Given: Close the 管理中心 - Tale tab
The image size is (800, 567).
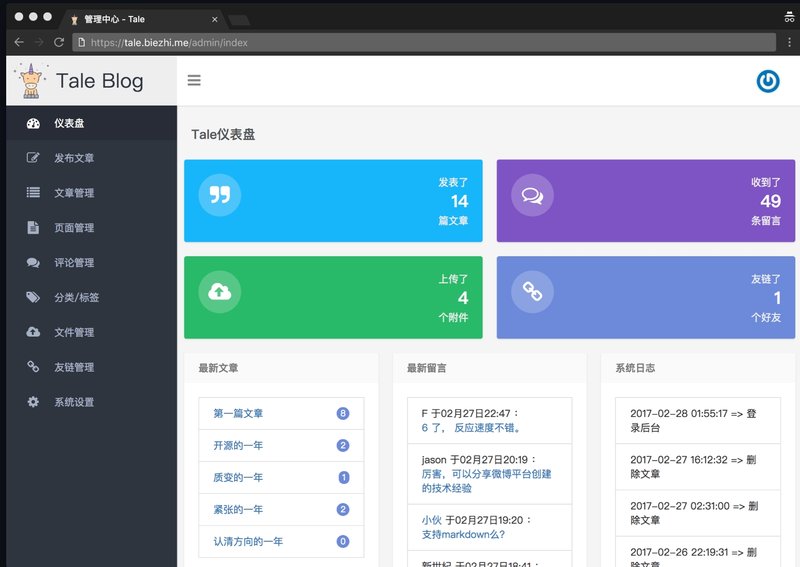Looking at the screenshot, I should click(214, 19).
